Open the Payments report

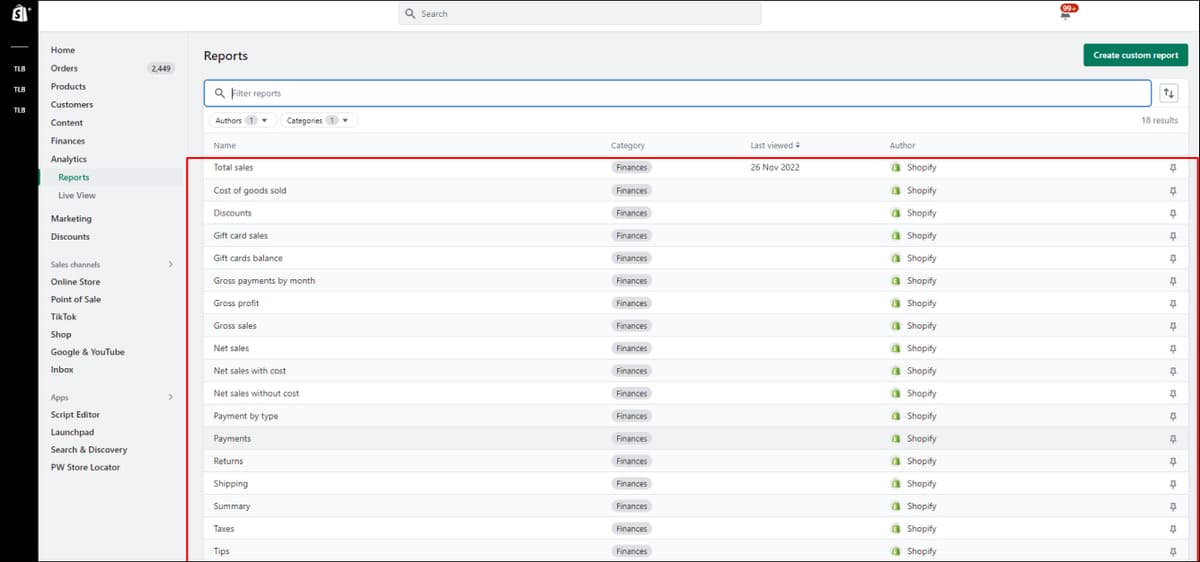pos(232,439)
